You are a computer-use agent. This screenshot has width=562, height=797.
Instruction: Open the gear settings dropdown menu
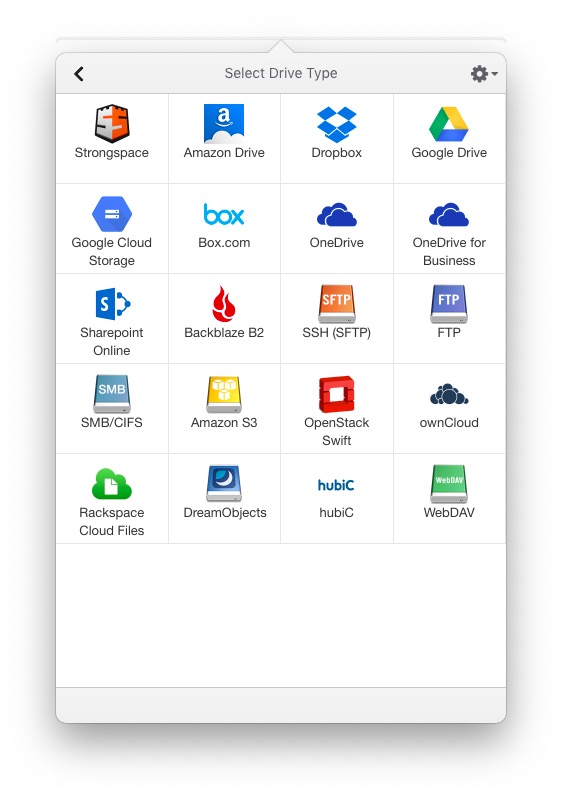click(484, 74)
